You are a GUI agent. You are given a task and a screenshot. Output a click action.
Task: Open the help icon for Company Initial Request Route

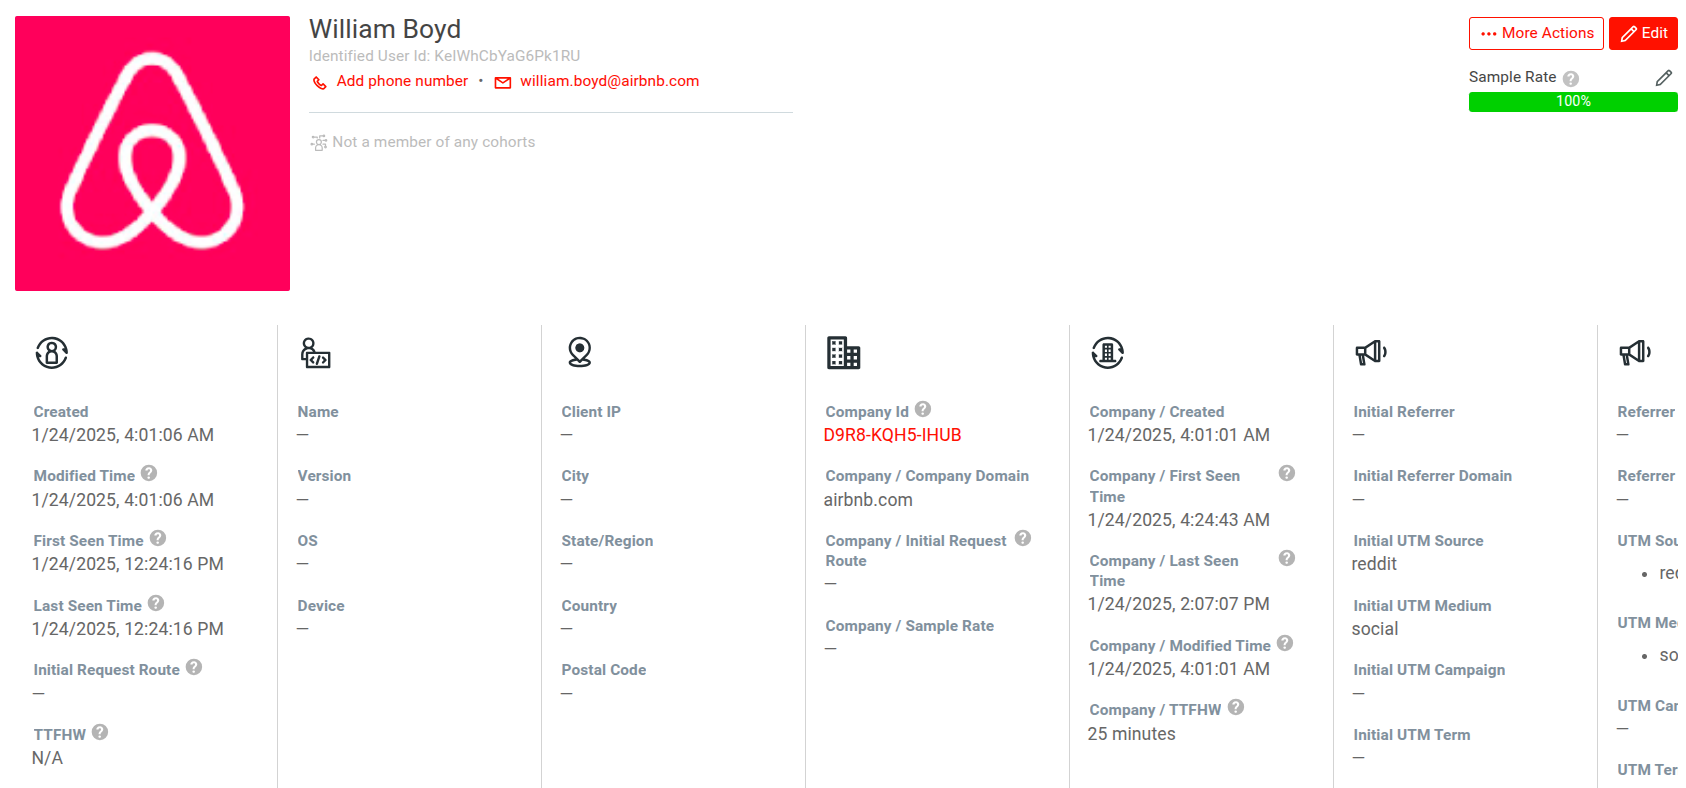click(1023, 538)
